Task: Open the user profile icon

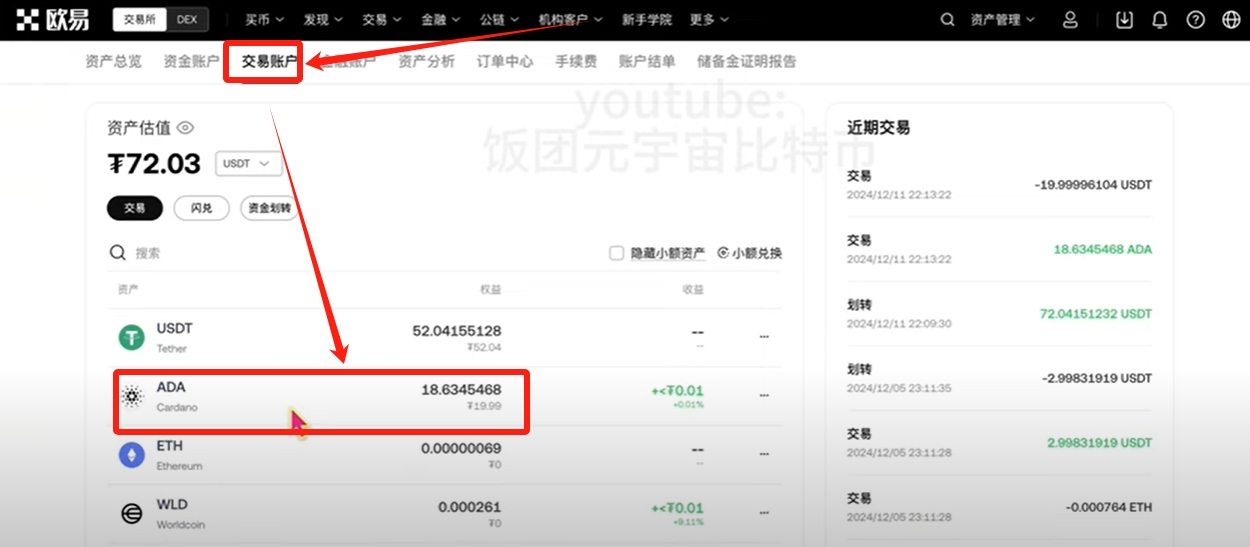Action: click(x=1071, y=20)
